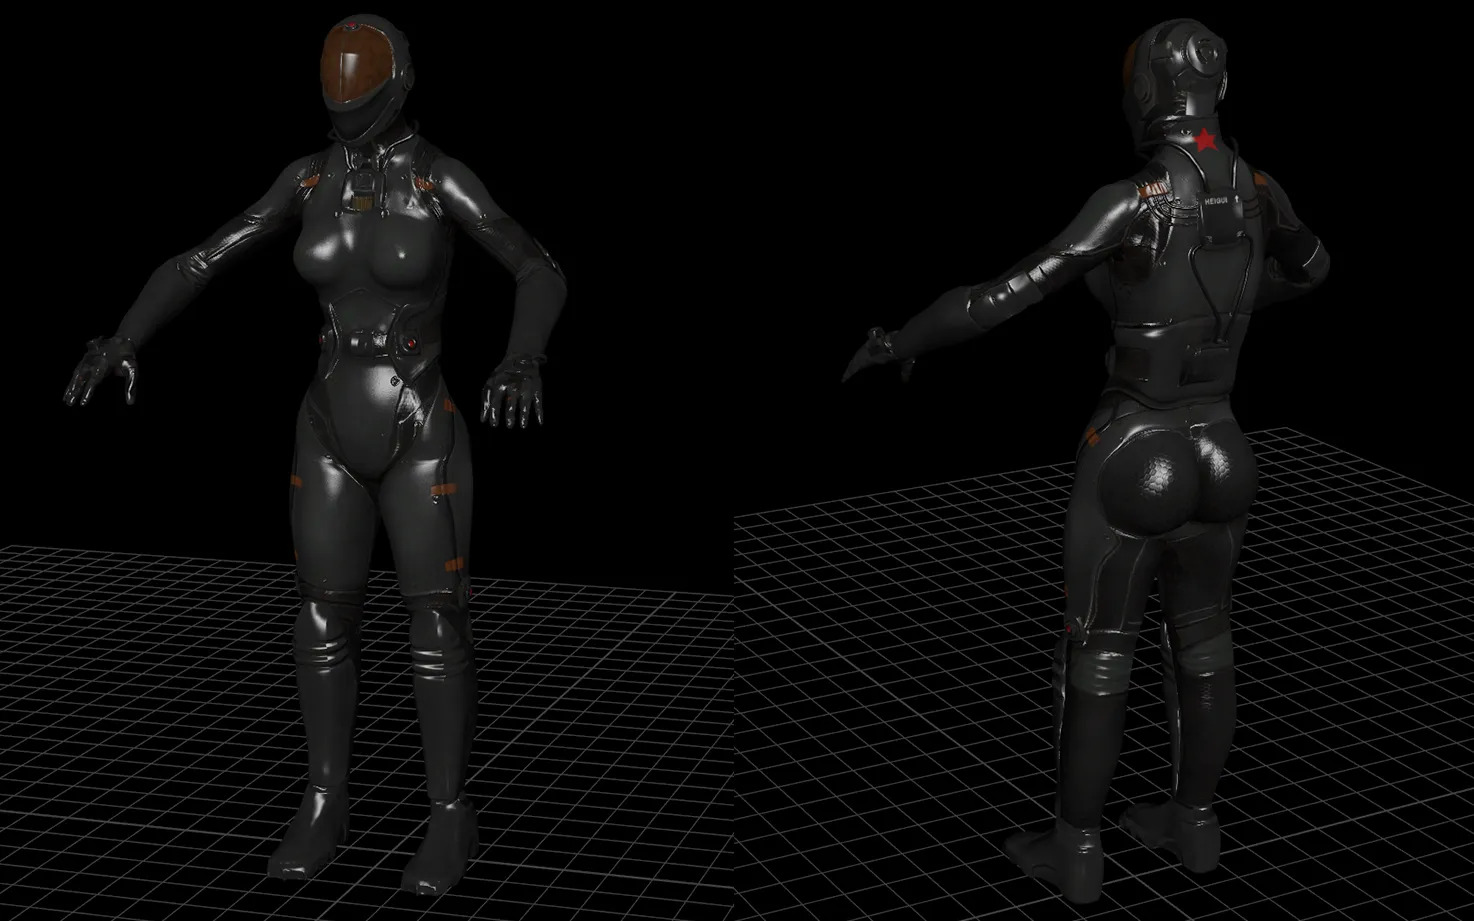Select the red light on belt's left side

(325, 343)
